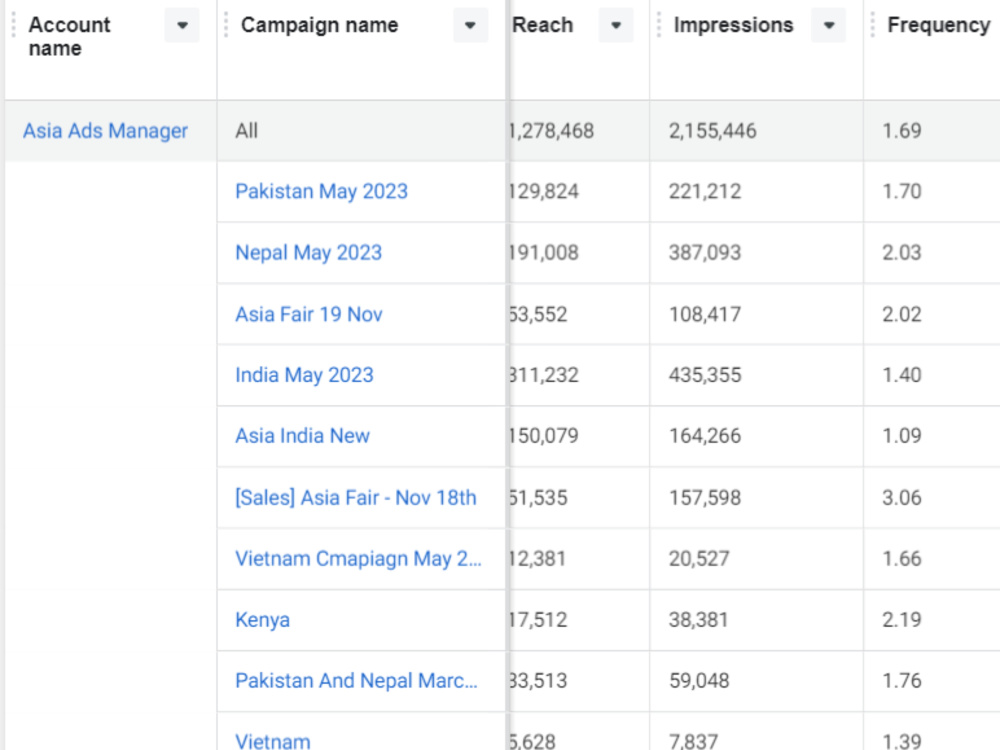
Task: Open Impressions column dropdown arrow
Action: pyautogui.click(x=829, y=26)
